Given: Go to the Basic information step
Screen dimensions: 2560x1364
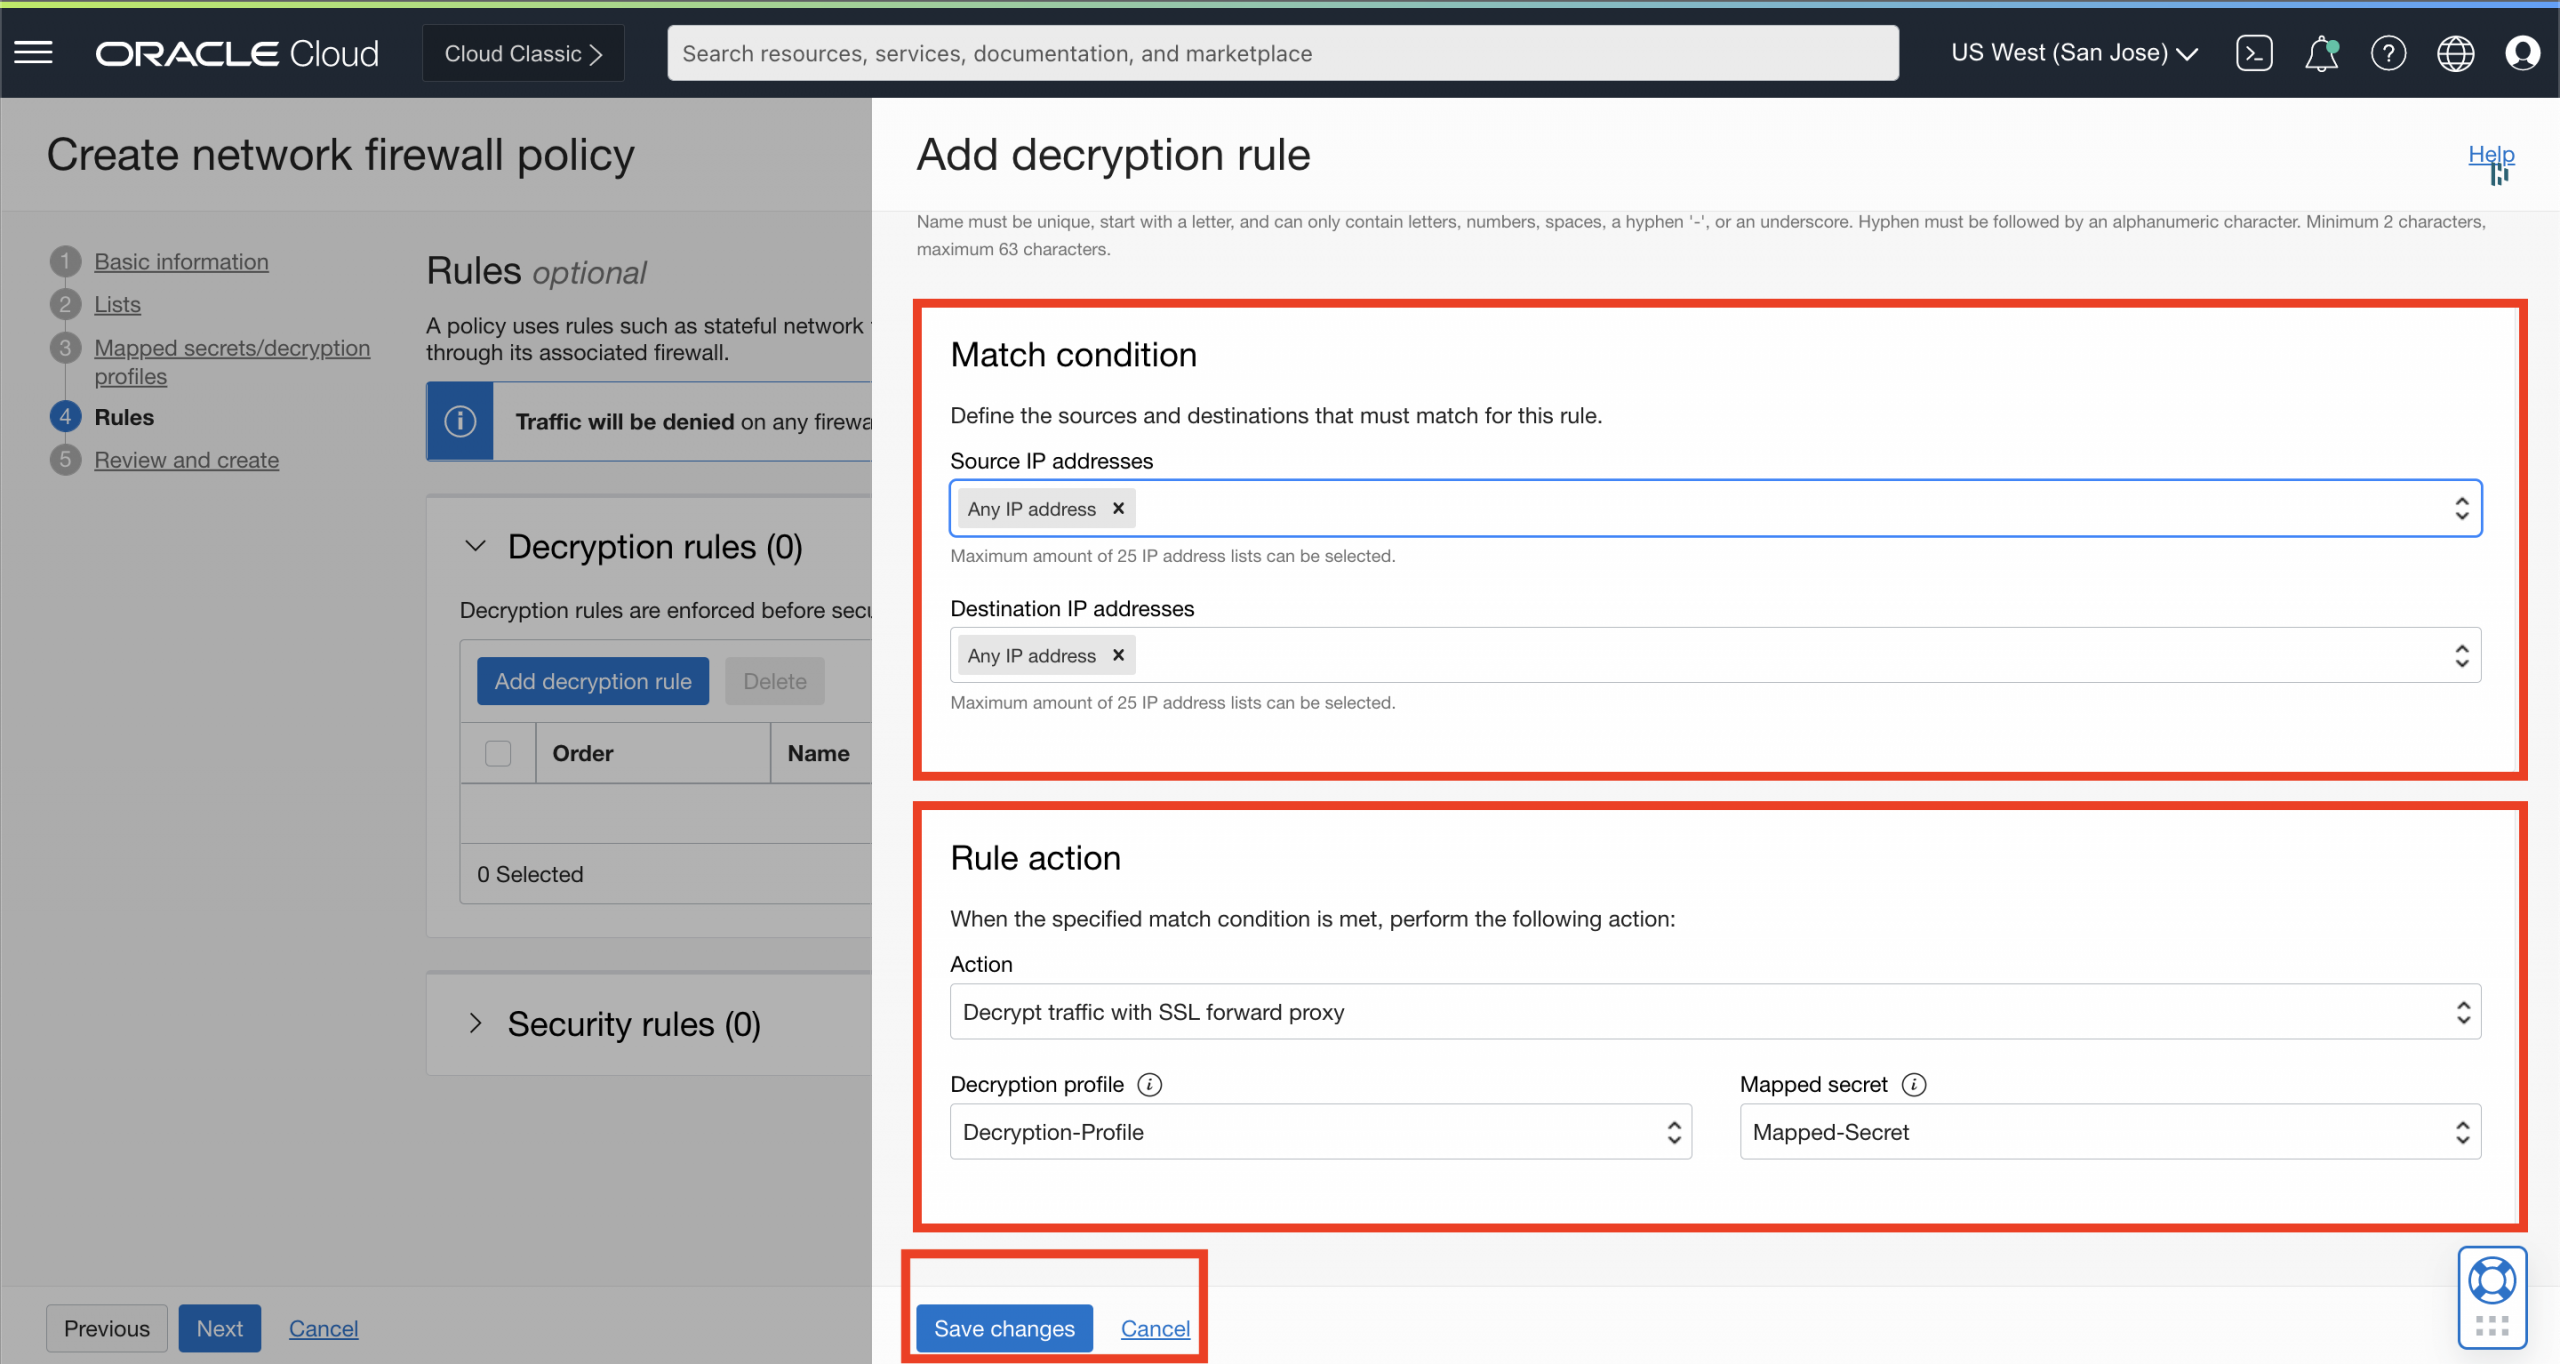Looking at the screenshot, I should coord(181,261).
